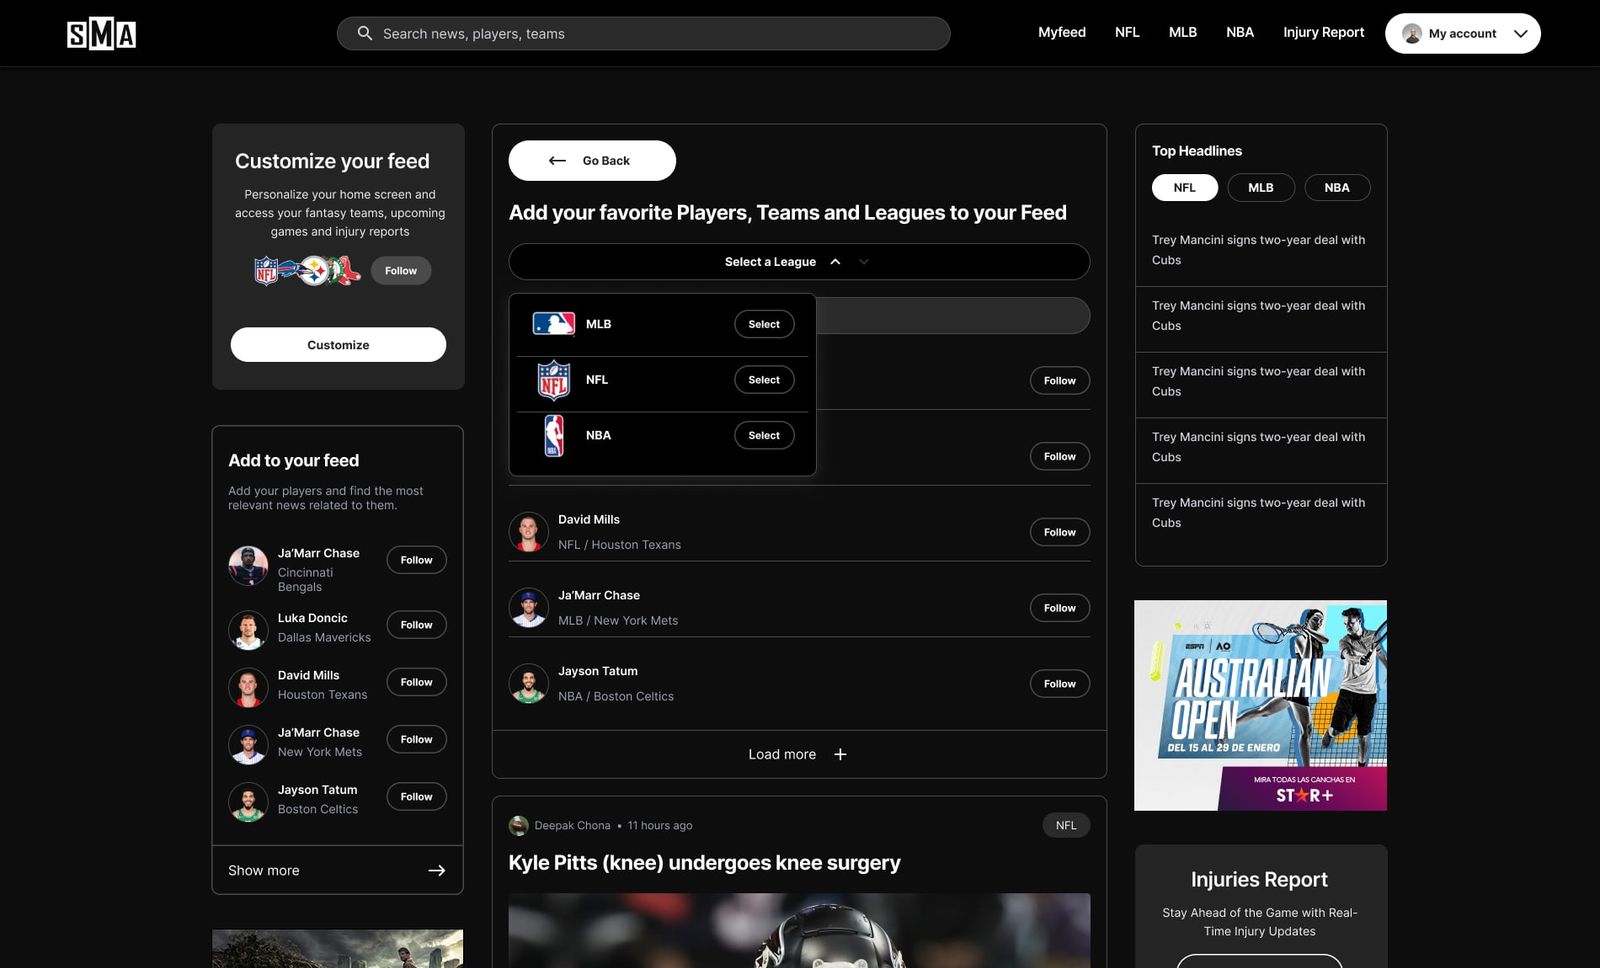Viewport: 1600px width, 968px height.
Task: Select the MLB league option
Action: [x=764, y=324]
